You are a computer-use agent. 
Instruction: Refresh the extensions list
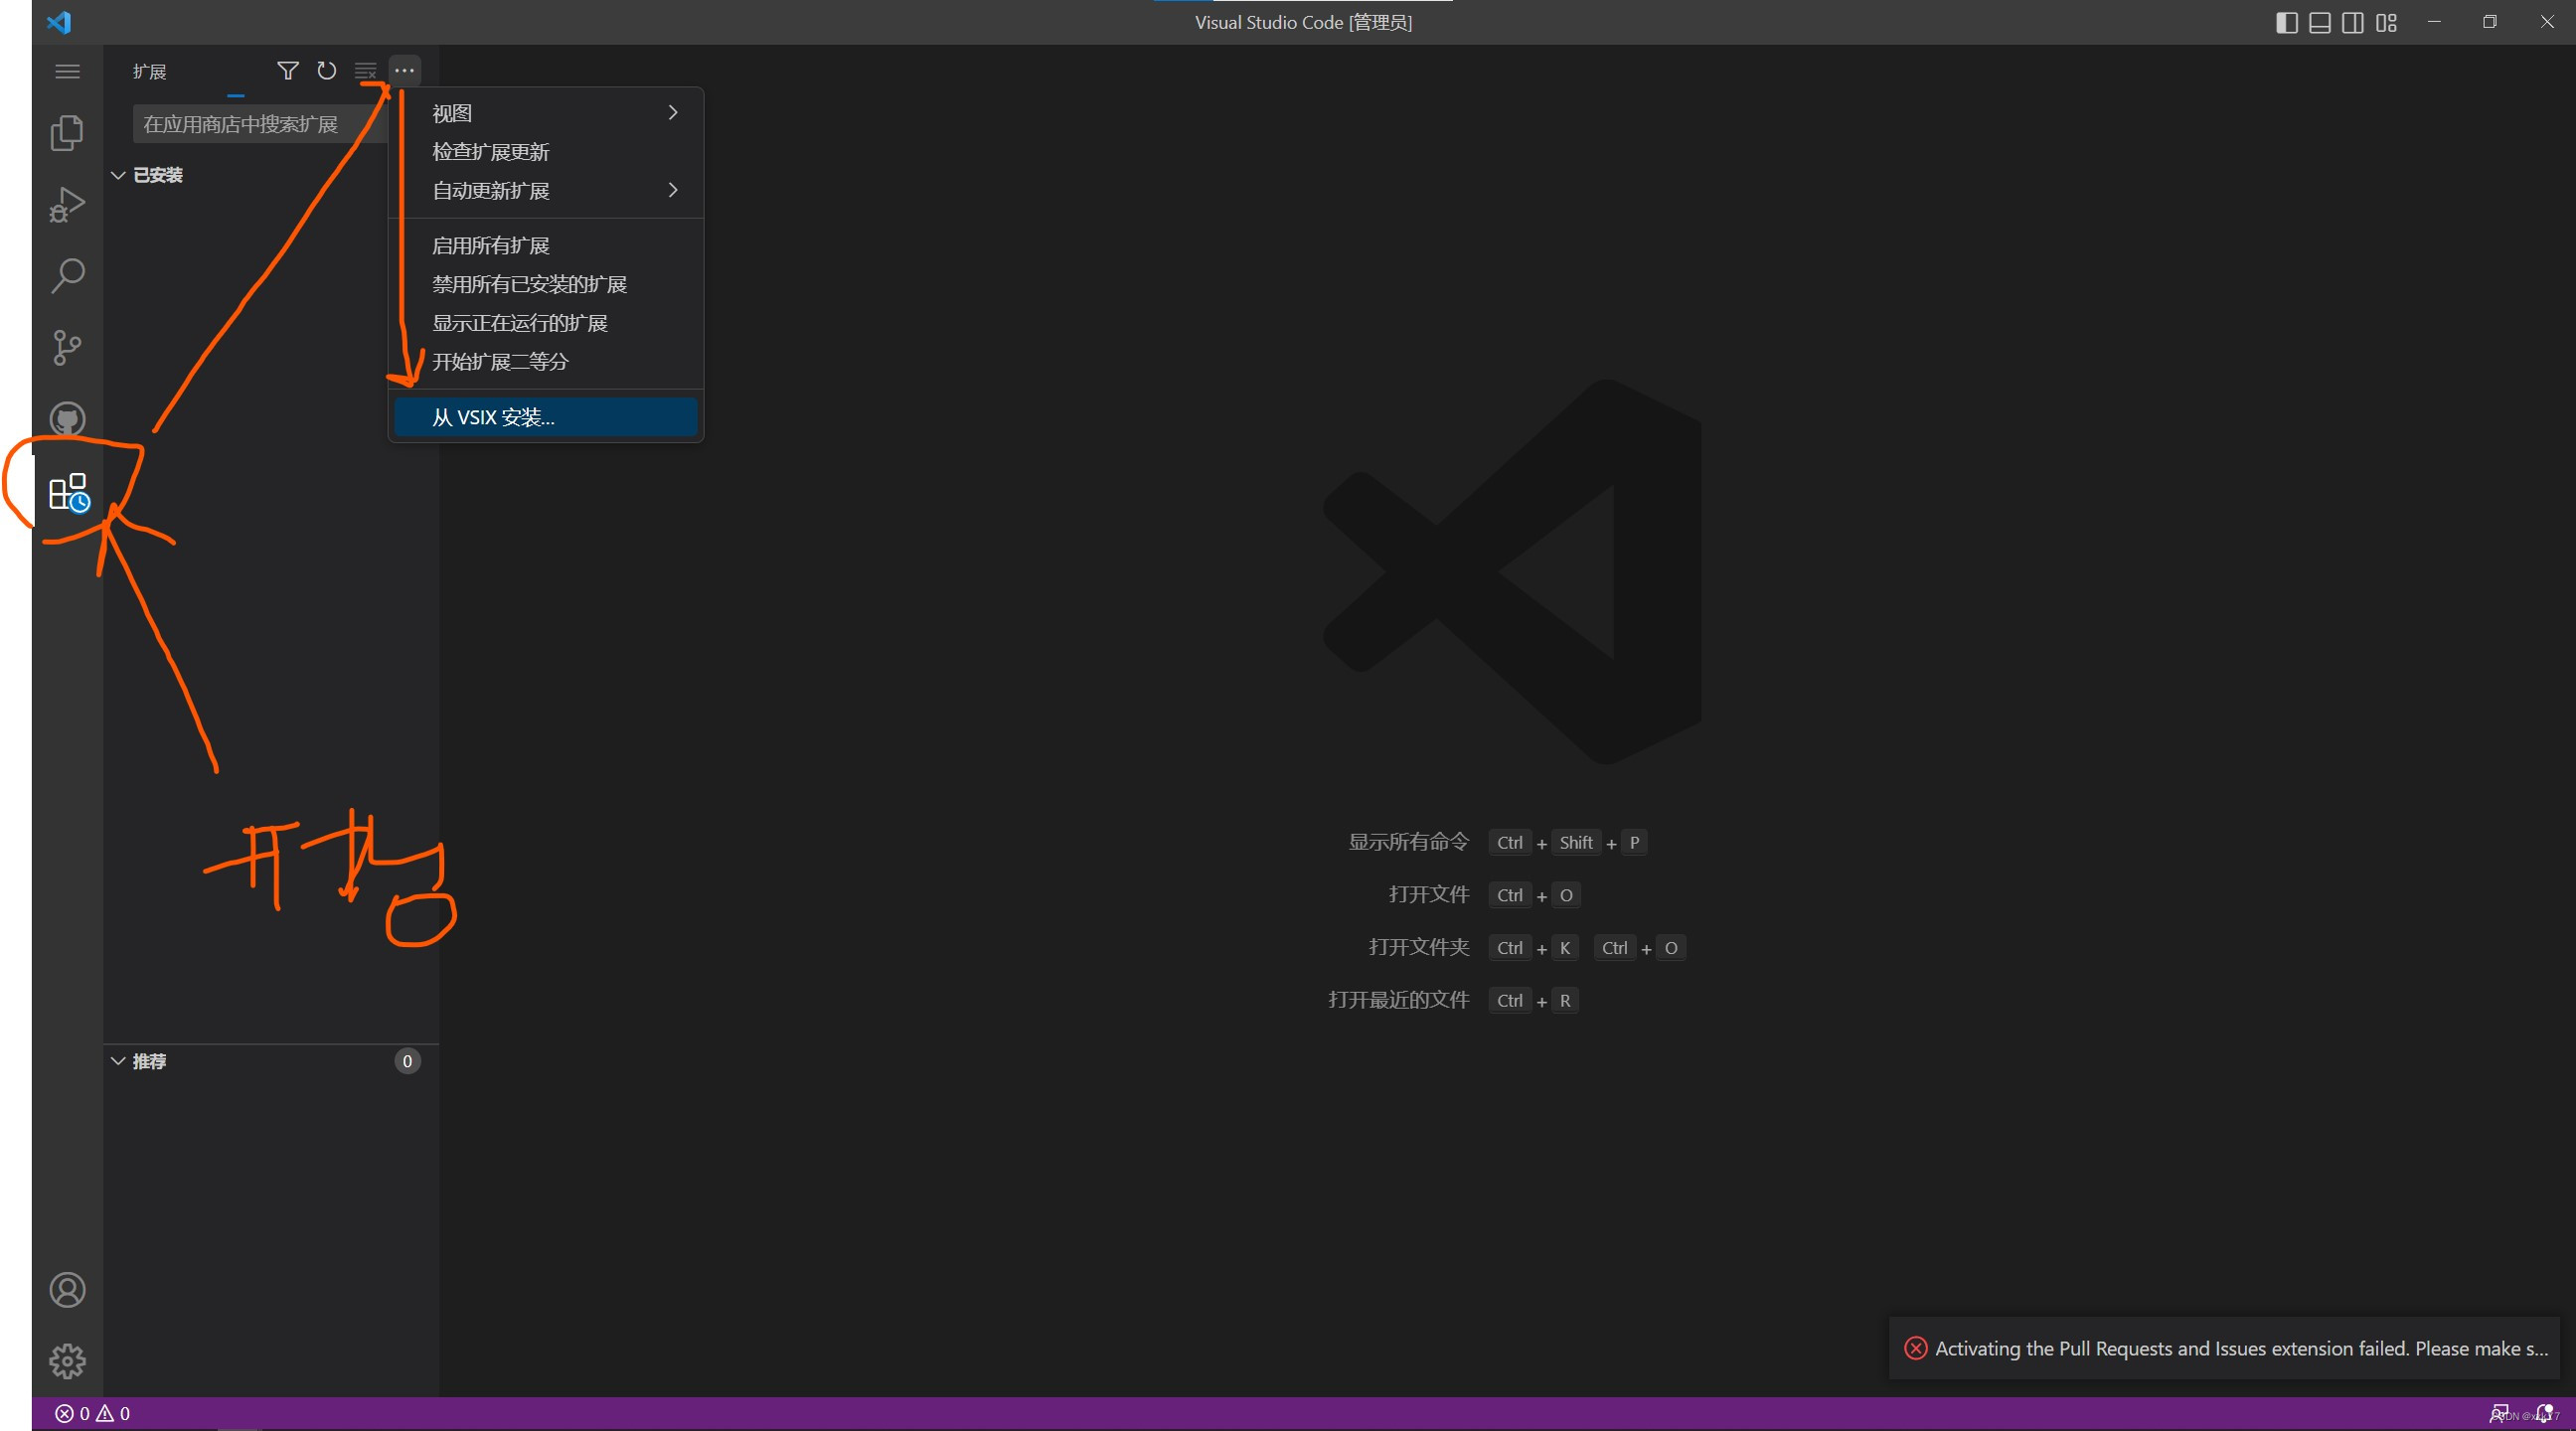[x=326, y=71]
